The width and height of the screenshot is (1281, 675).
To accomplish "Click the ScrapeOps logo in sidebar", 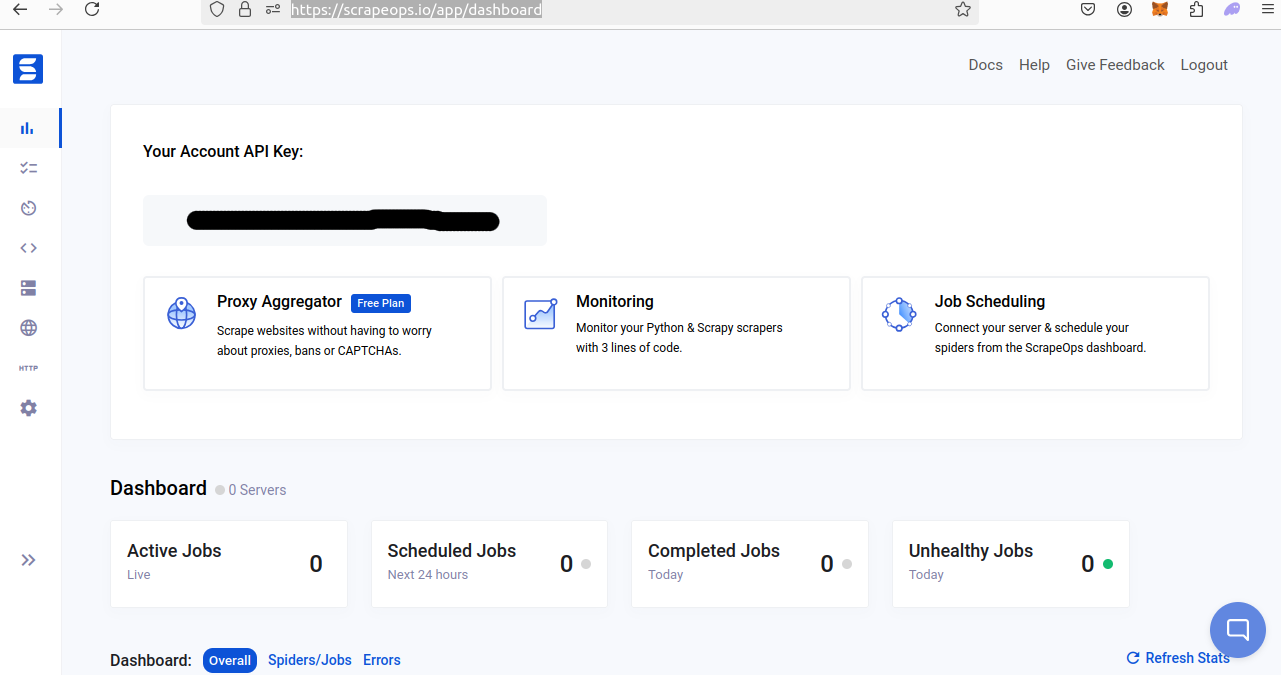I will (x=28, y=69).
